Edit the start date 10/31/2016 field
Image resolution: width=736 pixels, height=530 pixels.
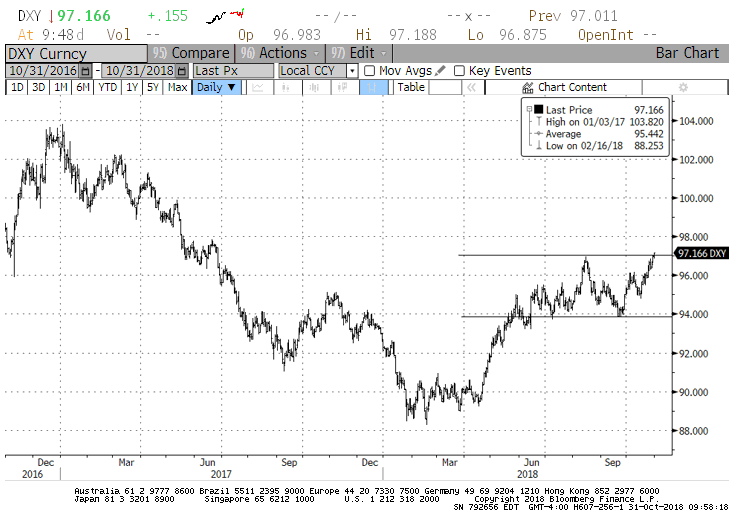(x=43, y=71)
